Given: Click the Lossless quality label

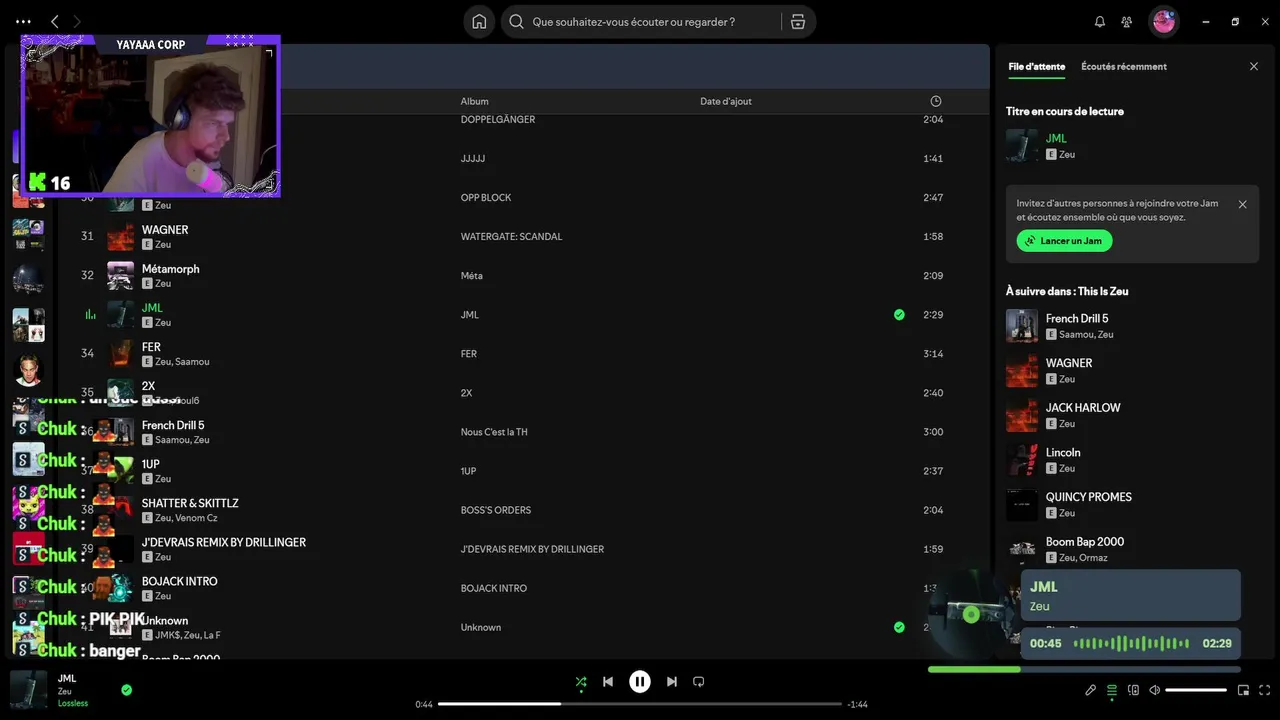Looking at the screenshot, I should click(73, 704).
